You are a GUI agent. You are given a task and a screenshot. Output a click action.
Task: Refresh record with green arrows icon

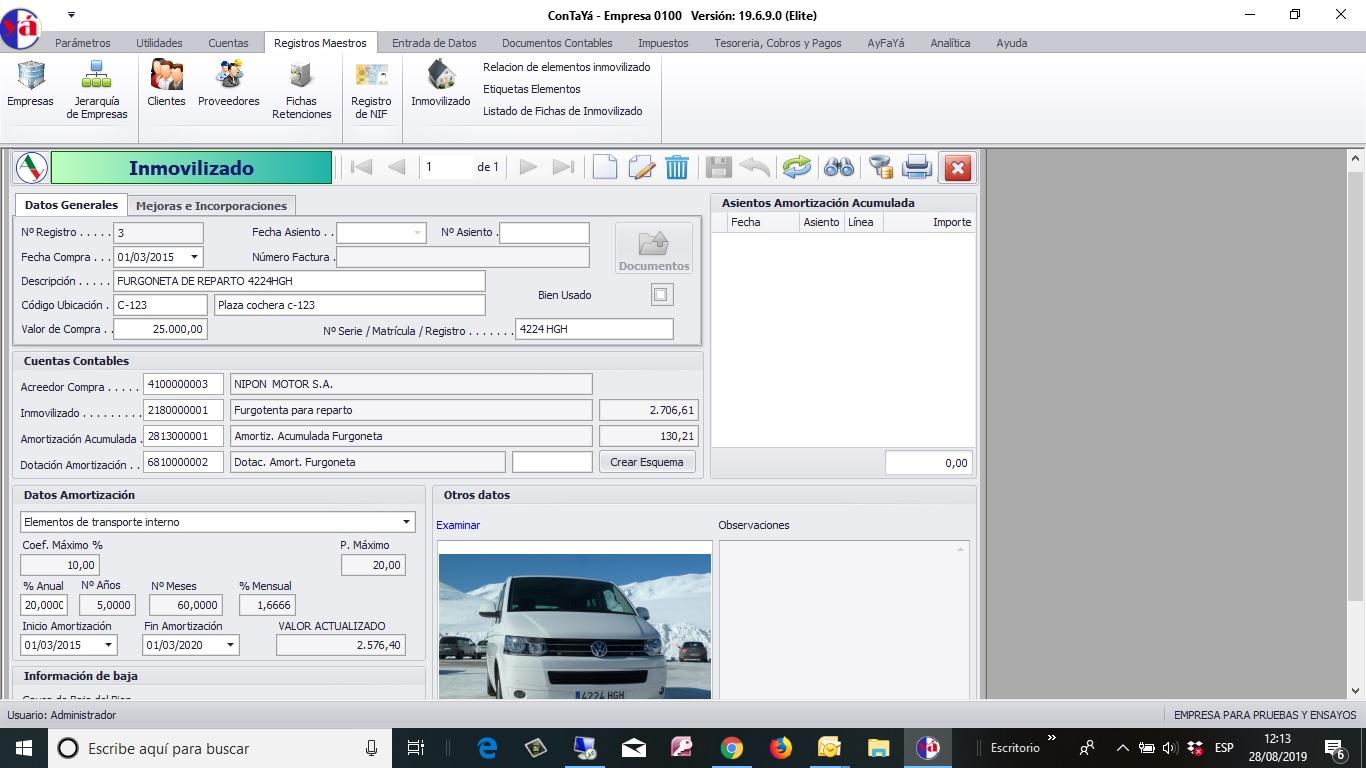point(797,167)
